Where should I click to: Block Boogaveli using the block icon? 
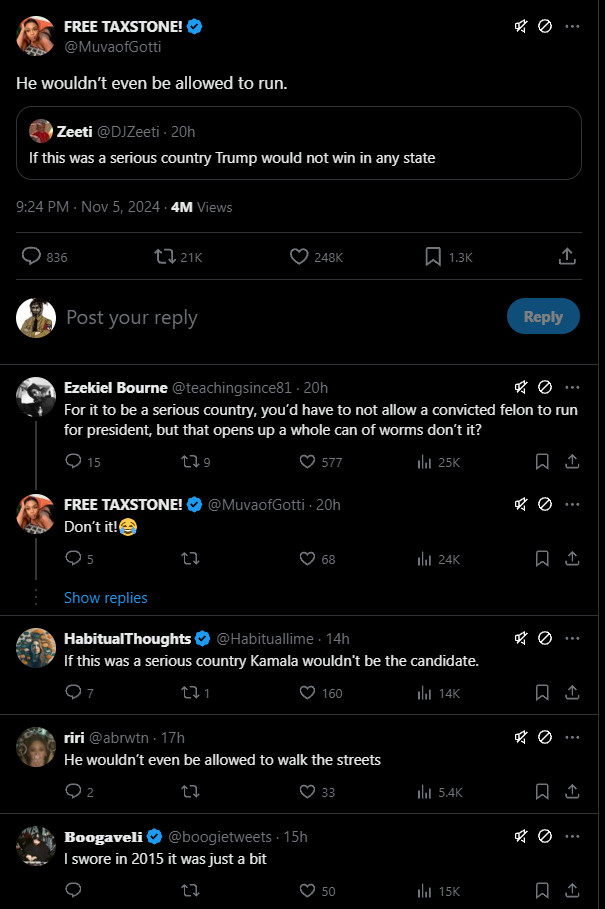(546, 836)
